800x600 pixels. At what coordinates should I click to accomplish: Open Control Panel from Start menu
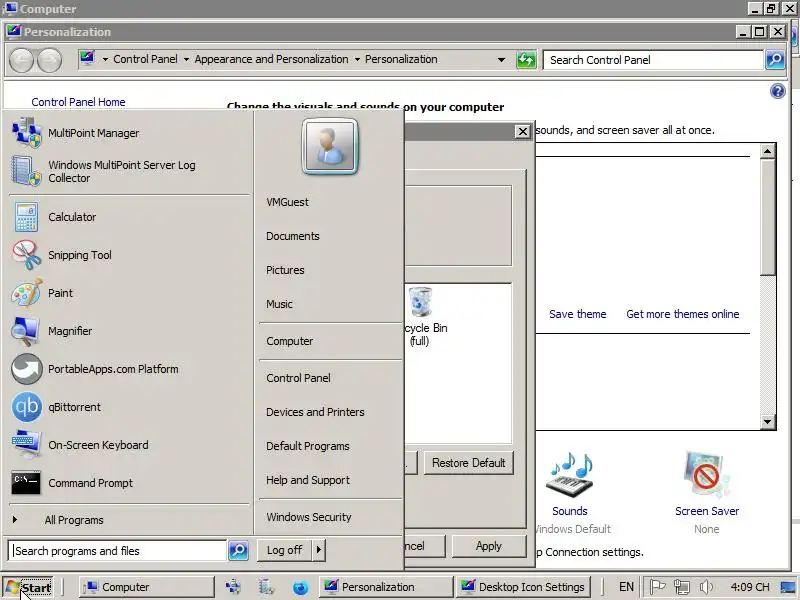pyautogui.click(x=298, y=378)
